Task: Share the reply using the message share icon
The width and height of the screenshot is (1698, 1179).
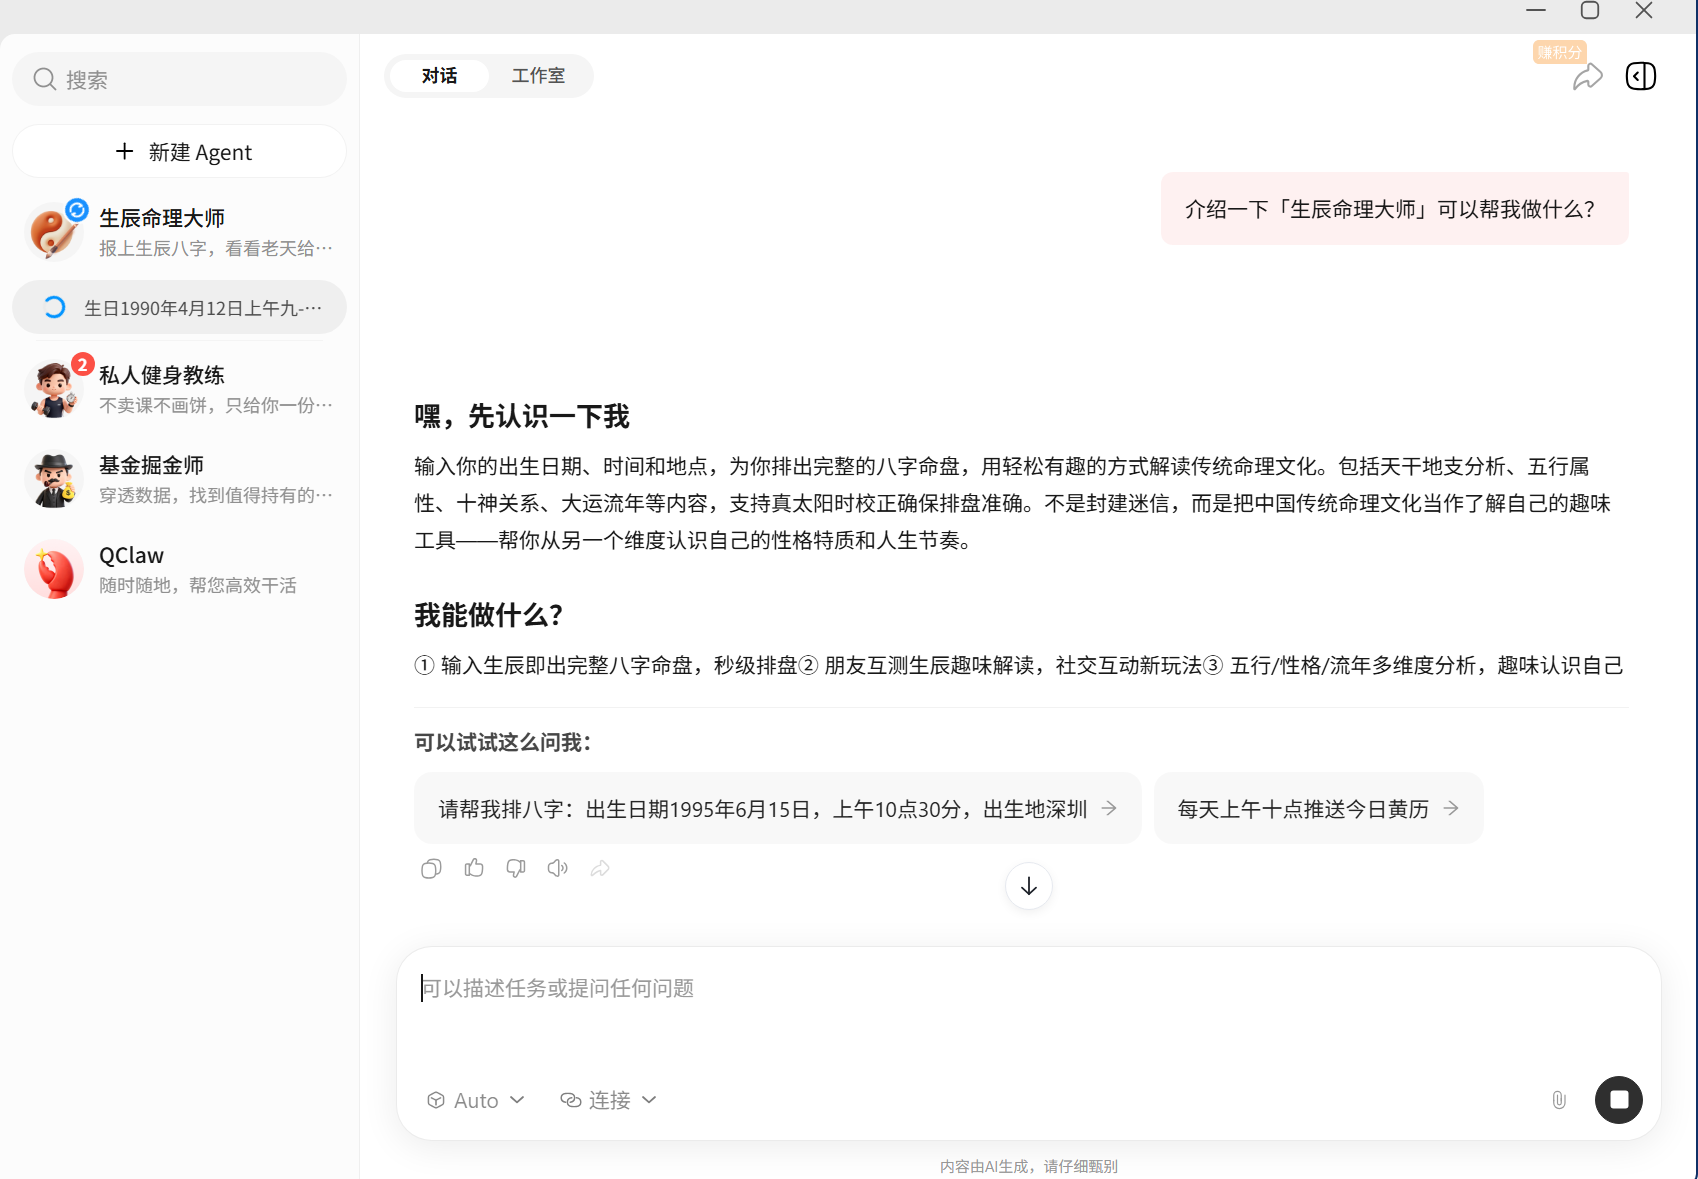Action: [600, 868]
